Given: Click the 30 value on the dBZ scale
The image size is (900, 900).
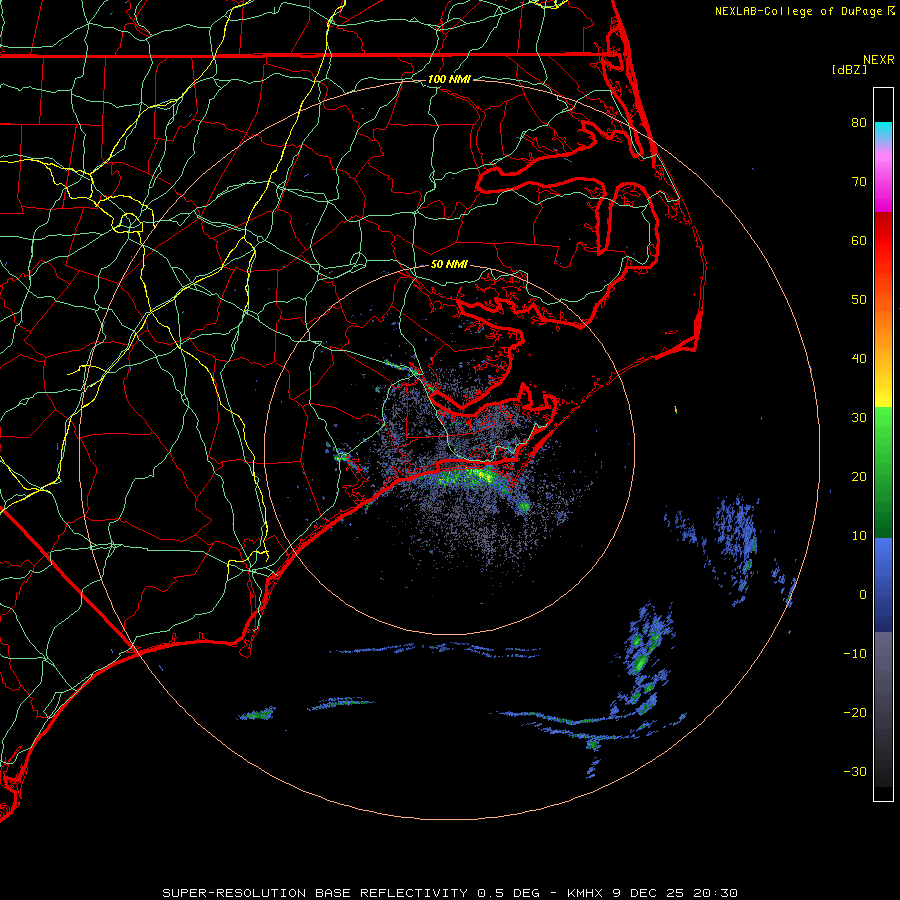Looking at the screenshot, I should point(859,418).
